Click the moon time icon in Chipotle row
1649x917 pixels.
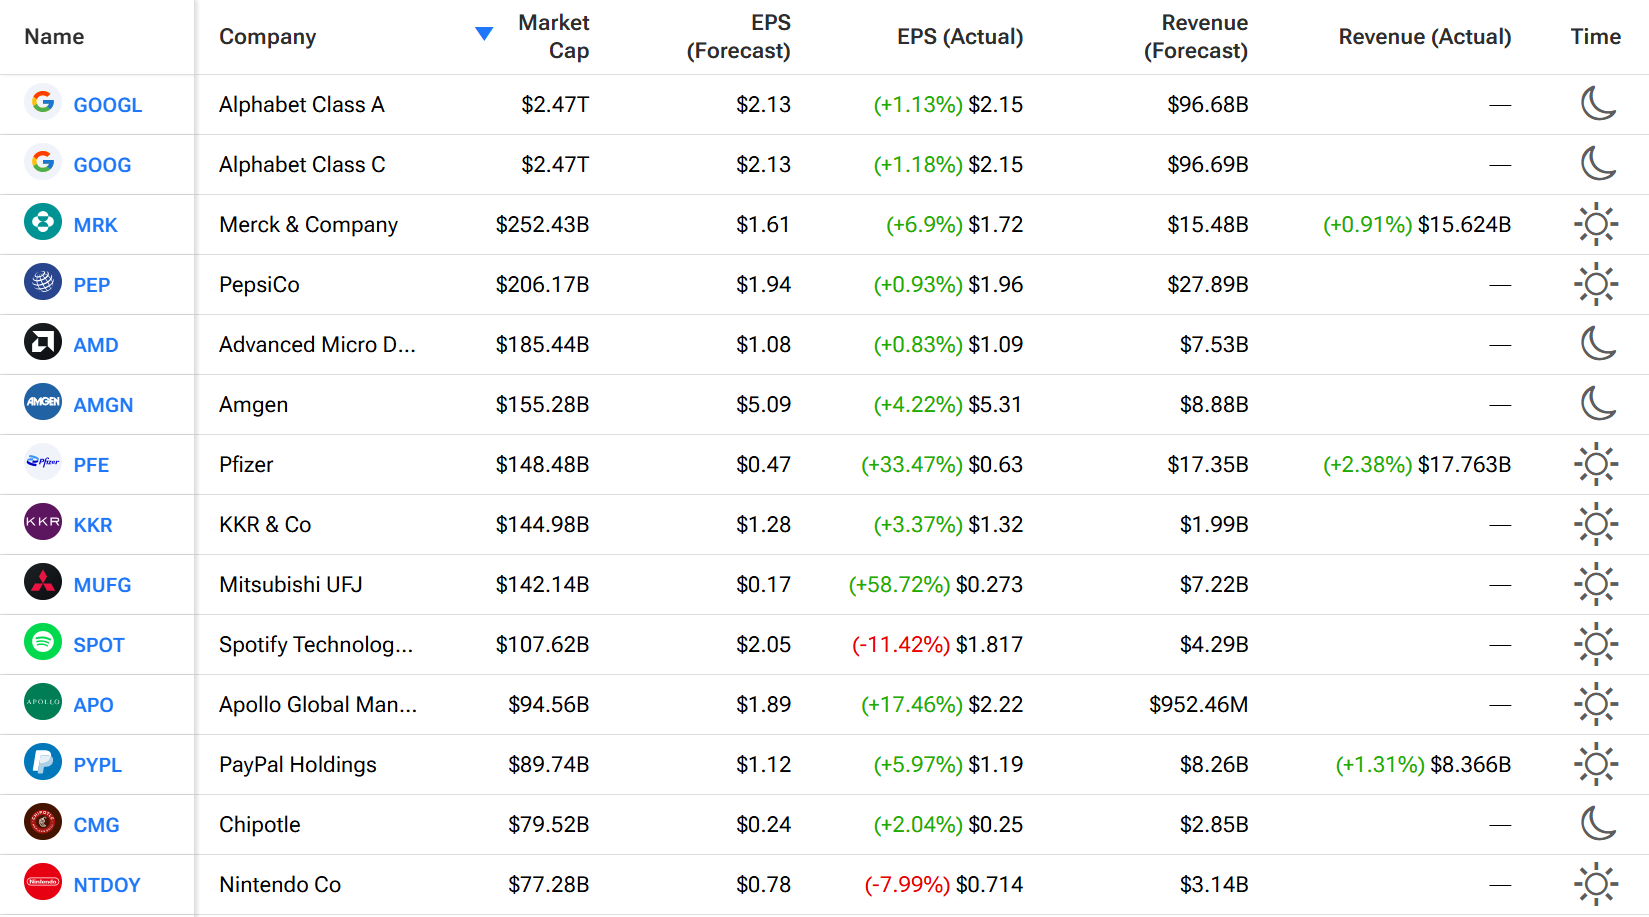point(1597,823)
